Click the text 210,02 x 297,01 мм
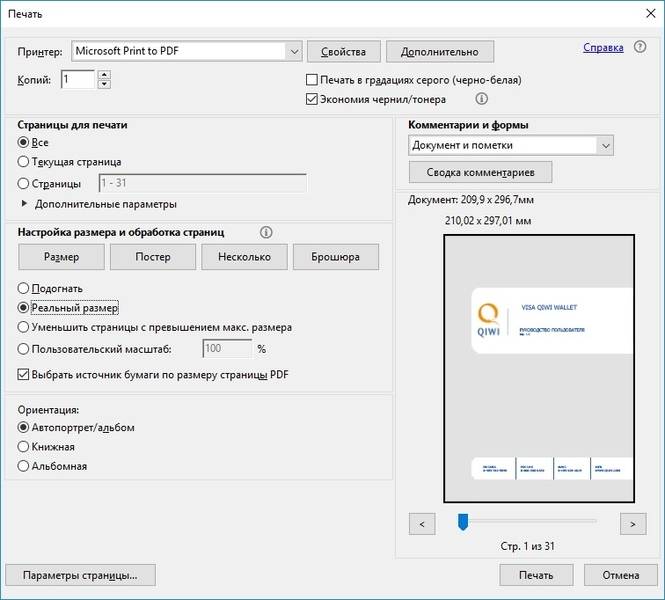665x600 pixels. [x=488, y=220]
